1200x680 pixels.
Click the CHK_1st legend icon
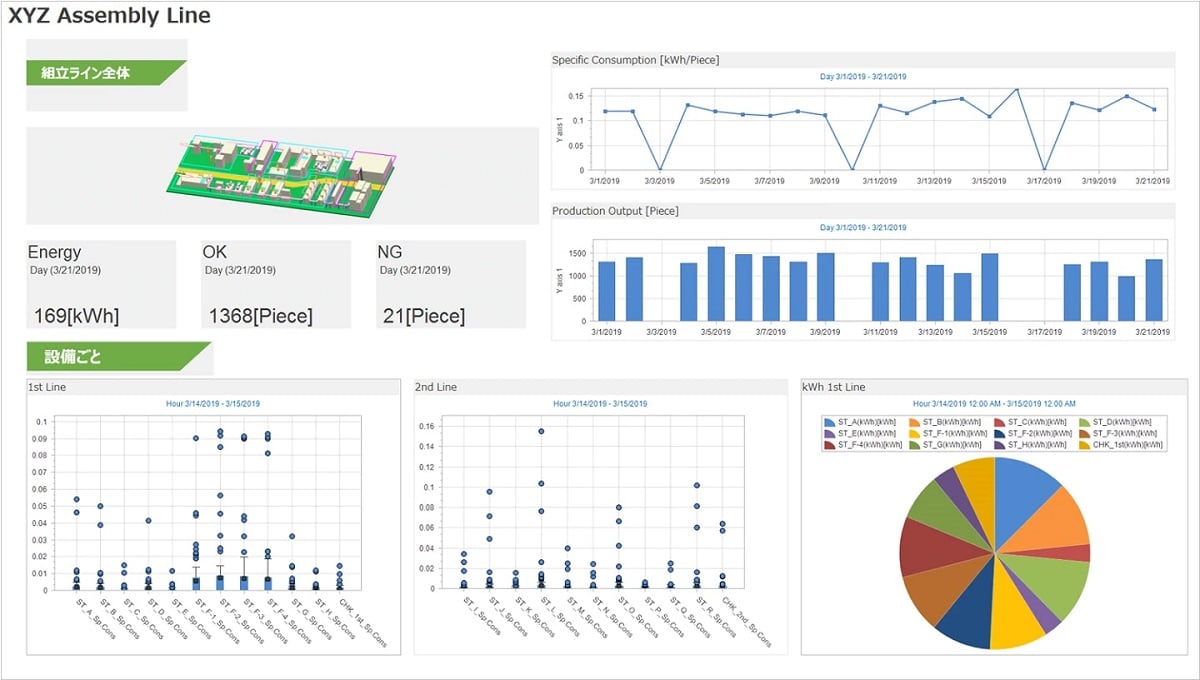point(1083,444)
